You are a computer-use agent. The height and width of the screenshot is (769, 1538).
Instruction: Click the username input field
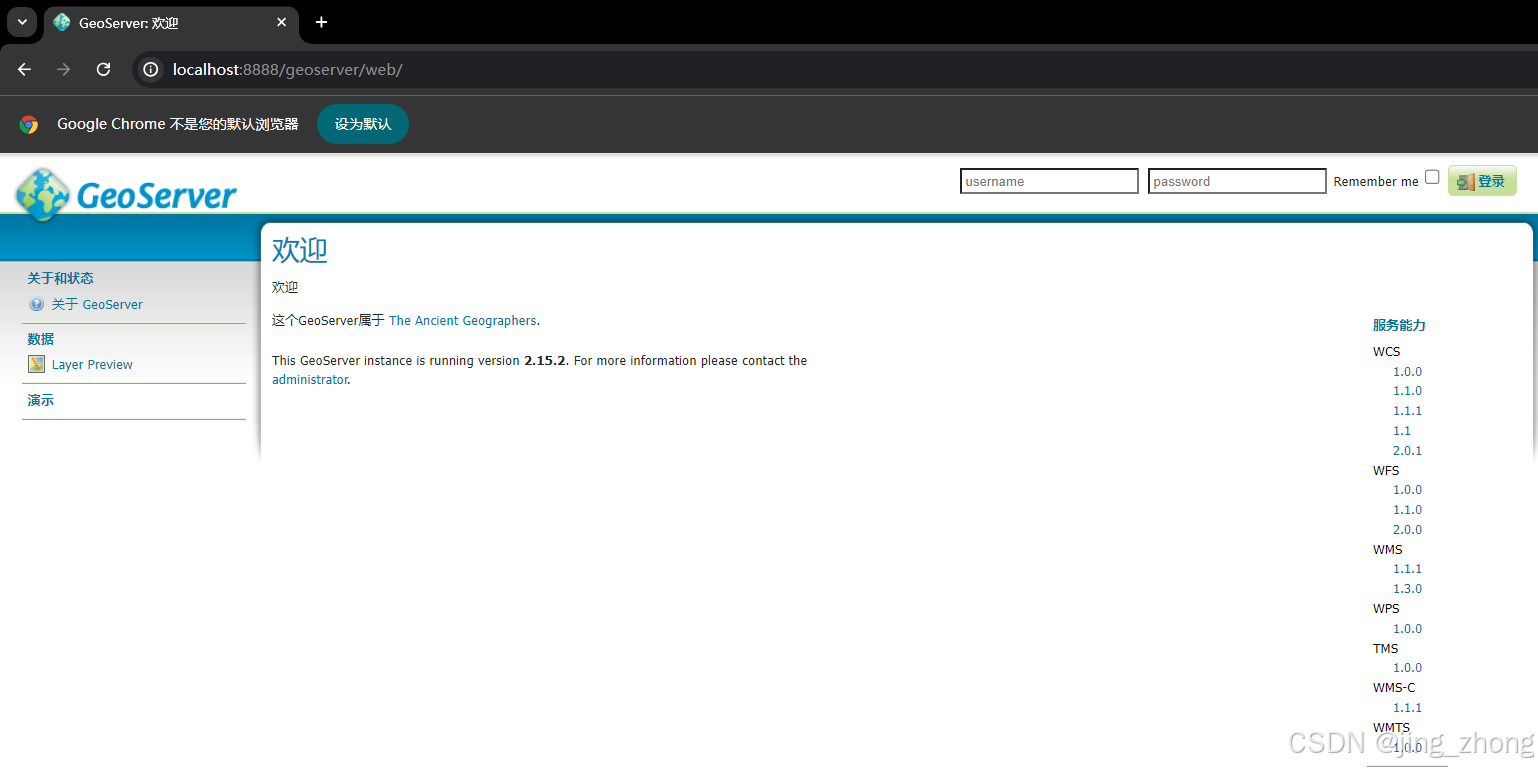[1049, 181]
